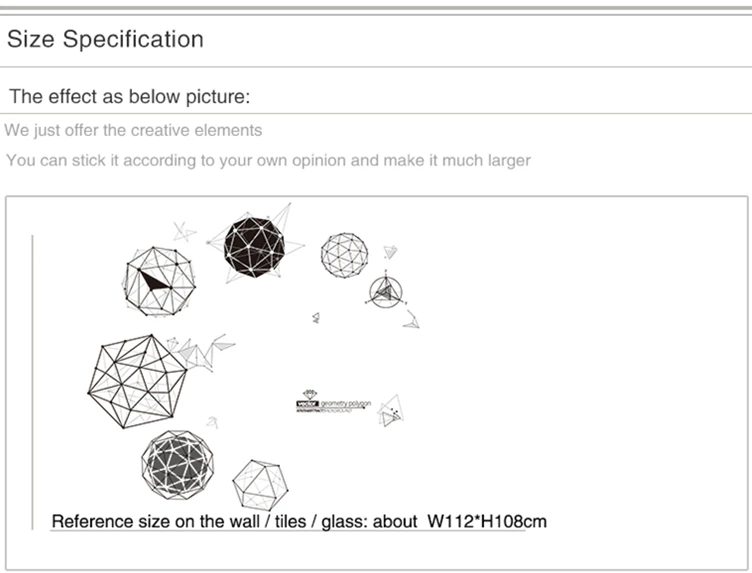The height and width of the screenshot is (573, 752).
Task: Click the tiny triangle in the center area
Action: tap(316, 317)
